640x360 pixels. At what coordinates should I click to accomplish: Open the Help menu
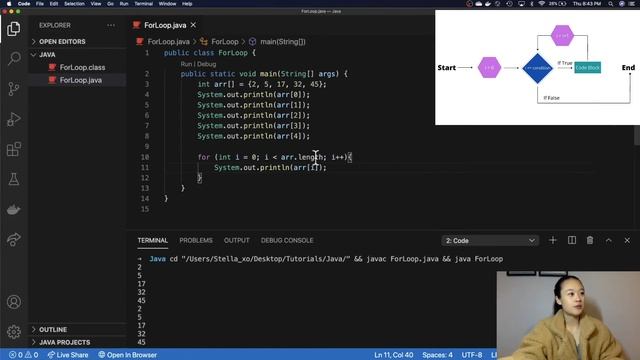tap(187, 4)
